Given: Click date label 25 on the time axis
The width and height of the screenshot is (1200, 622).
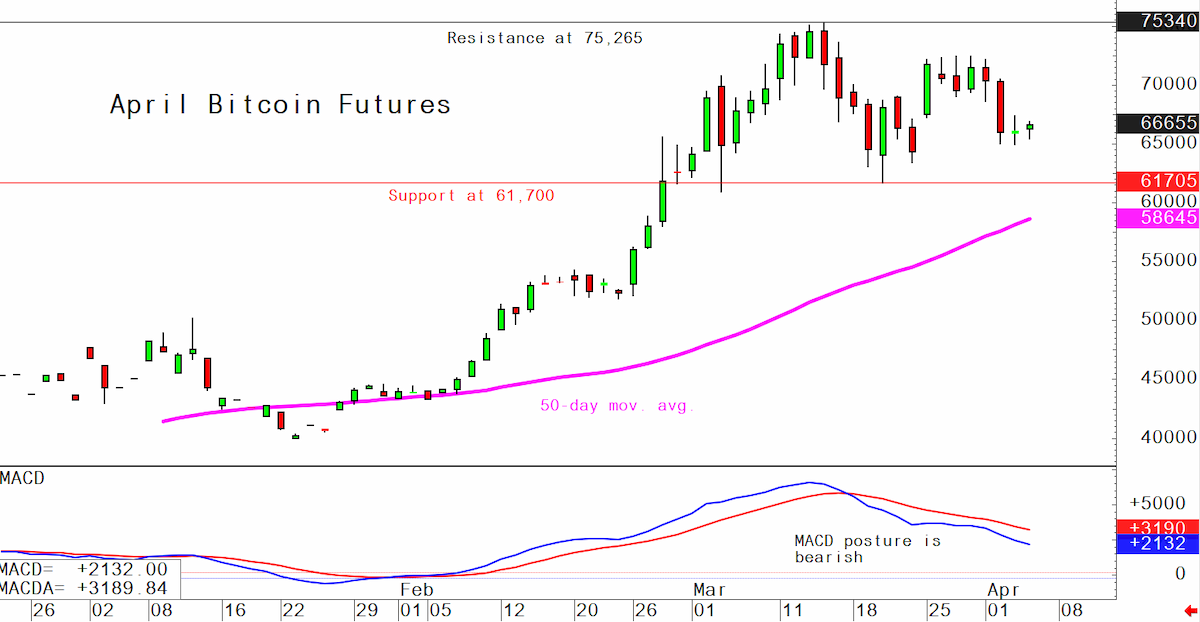Looking at the screenshot, I should point(940,609).
